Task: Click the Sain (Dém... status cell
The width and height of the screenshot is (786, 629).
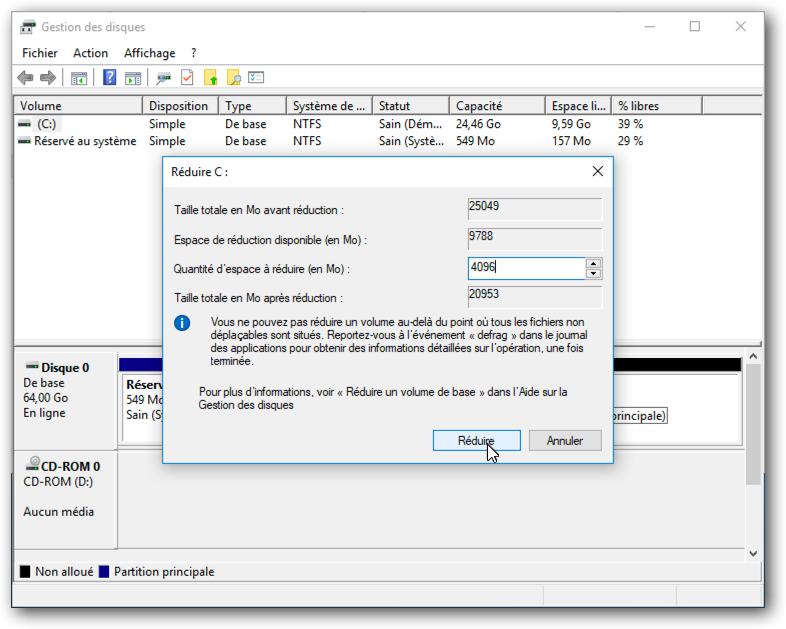Action: (x=411, y=124)
